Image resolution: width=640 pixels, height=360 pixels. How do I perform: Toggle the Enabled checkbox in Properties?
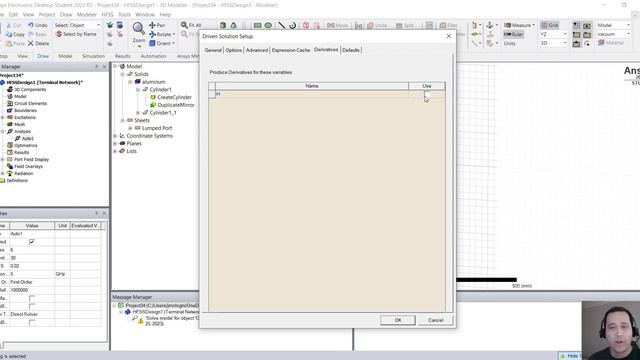tap(32, 242)
